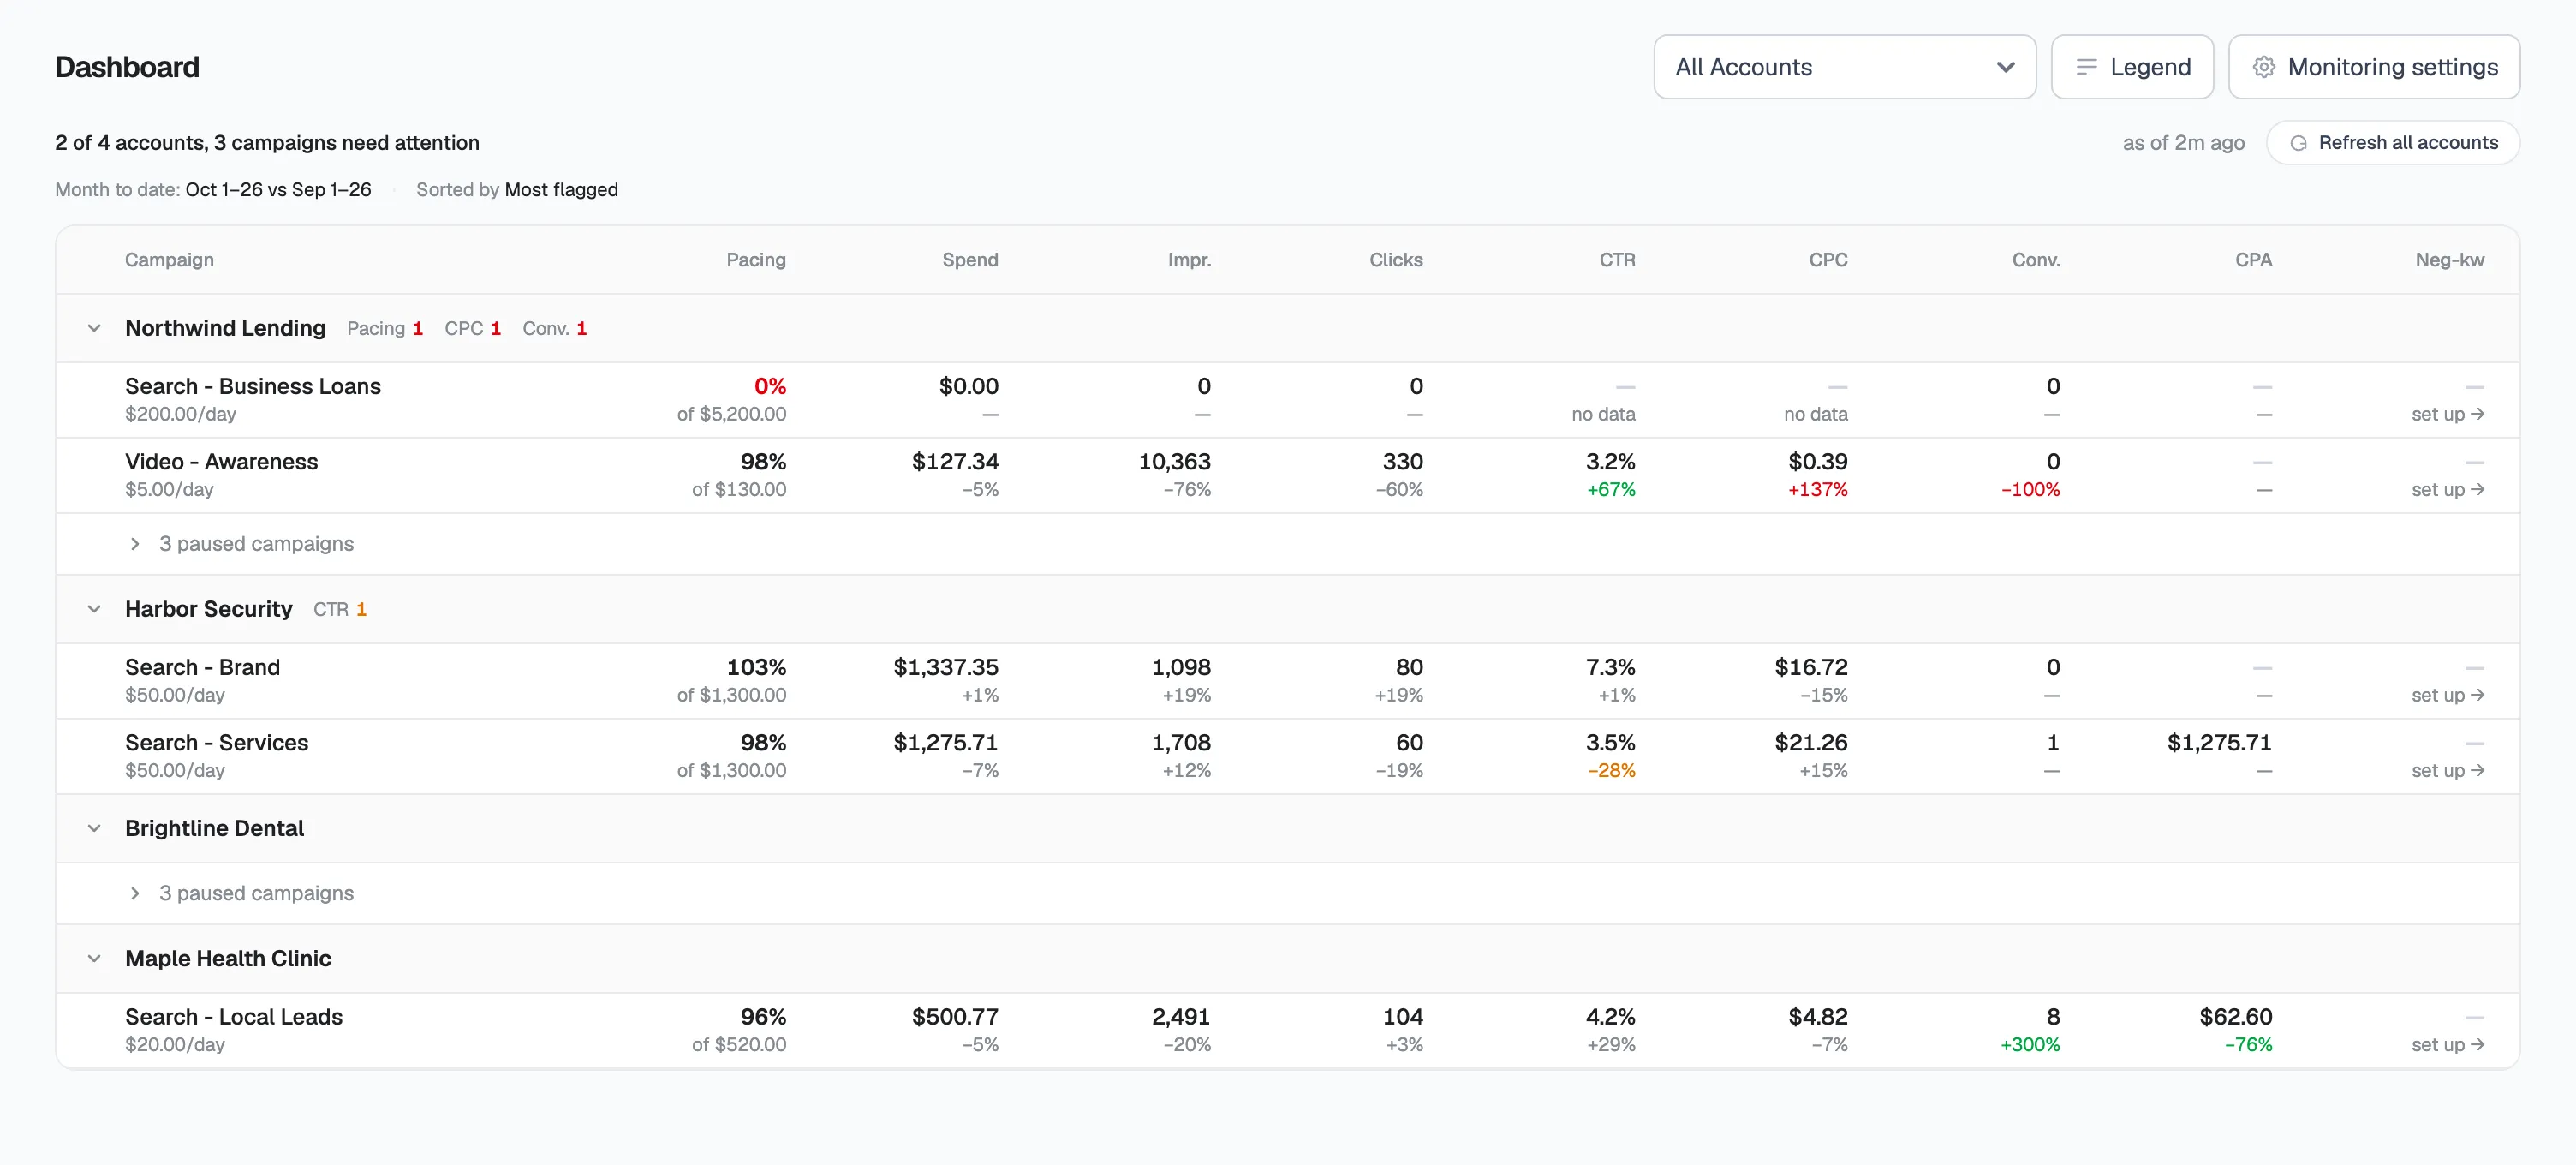Click the CPC 1 flag on Northwind Lending
Viewport: 2576px width, 1165px height.
pos(473,328)
